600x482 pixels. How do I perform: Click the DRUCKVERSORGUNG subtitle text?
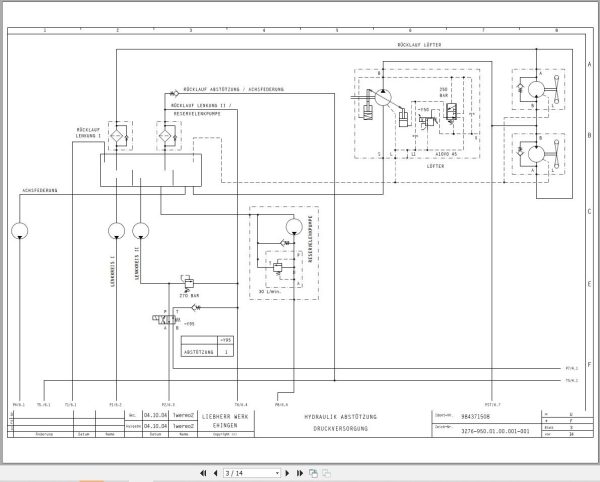coord(340,429)
